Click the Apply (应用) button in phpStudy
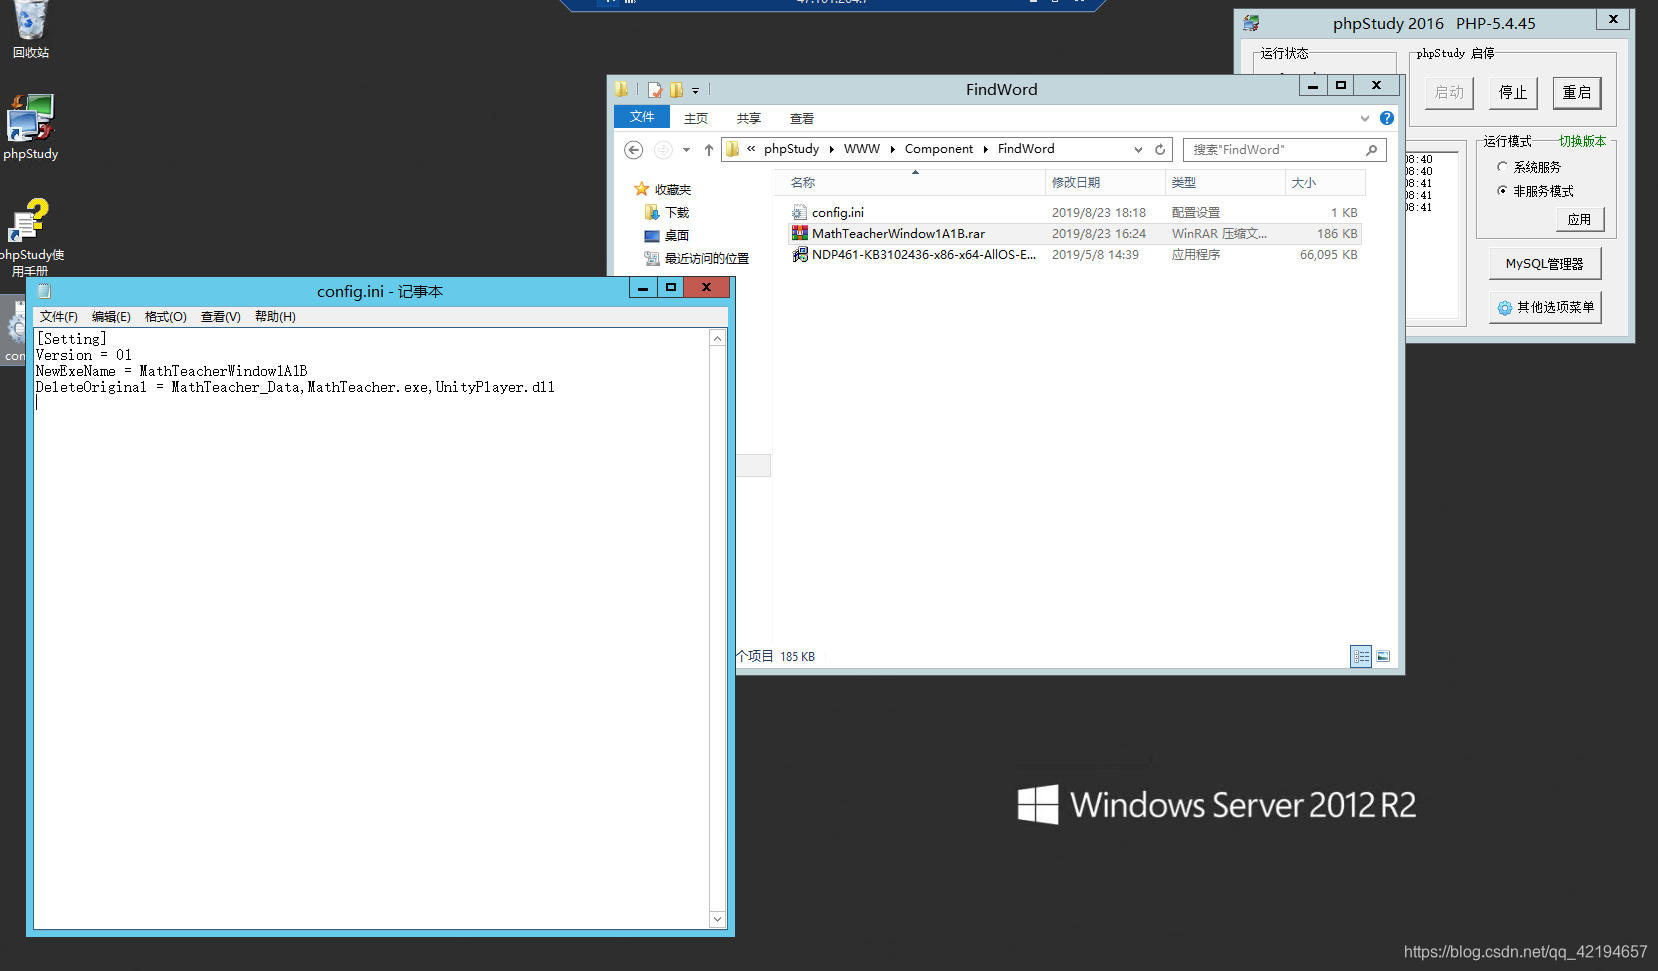The image size is (1658, 971). point(1579,220)
